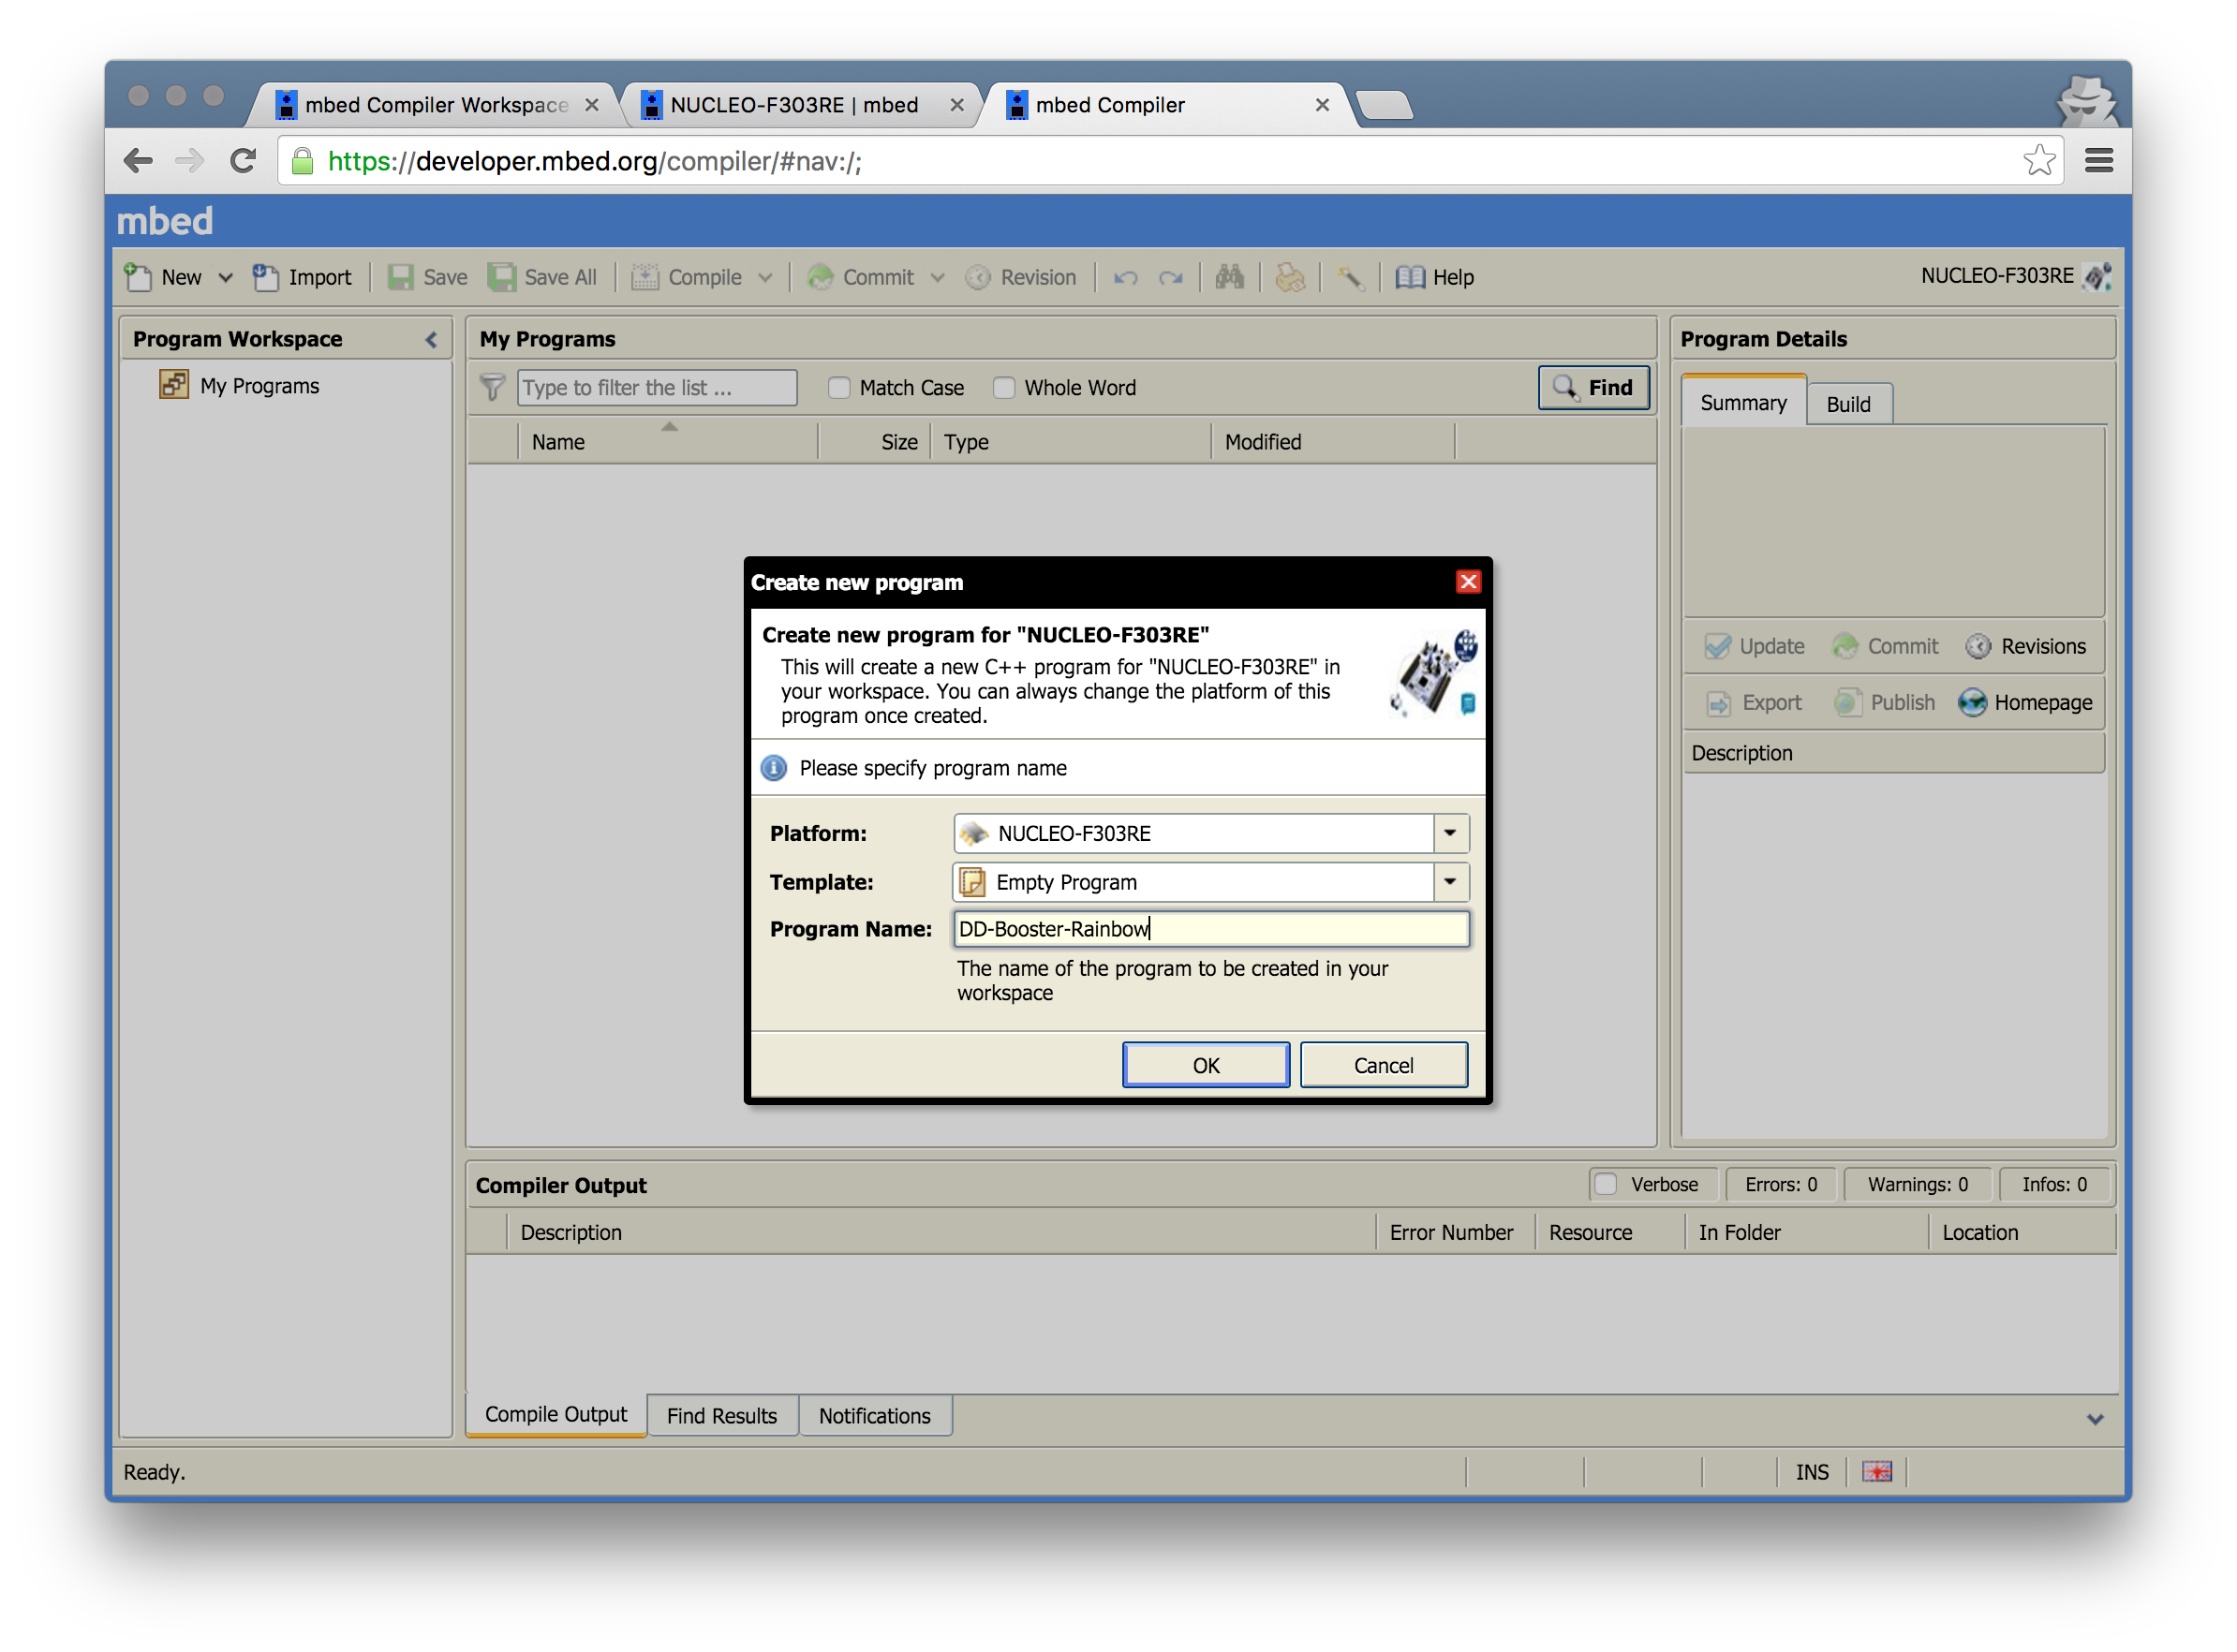
Task: Open the program Homepage
Action: tap(2025, 703)
